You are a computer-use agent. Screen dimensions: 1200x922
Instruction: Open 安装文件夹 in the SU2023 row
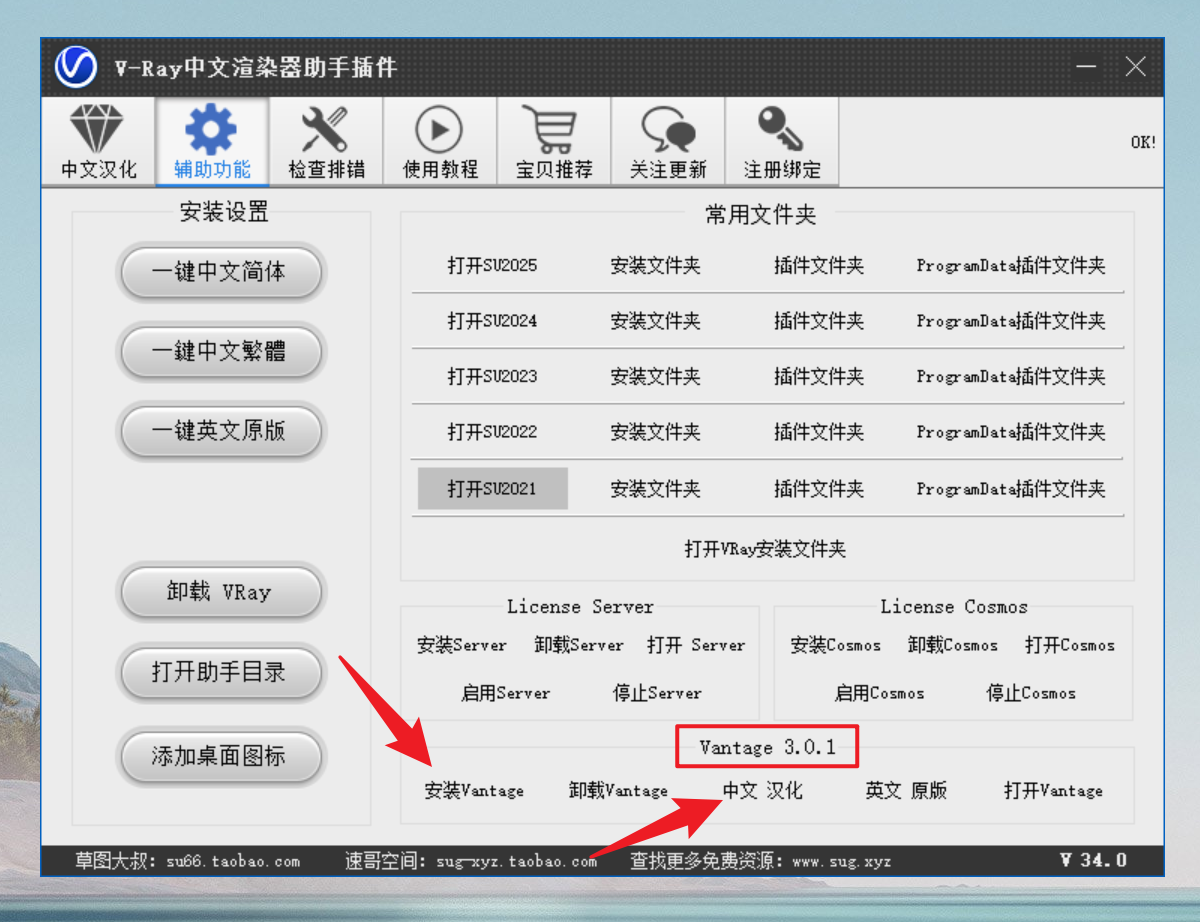pos(656,377)
